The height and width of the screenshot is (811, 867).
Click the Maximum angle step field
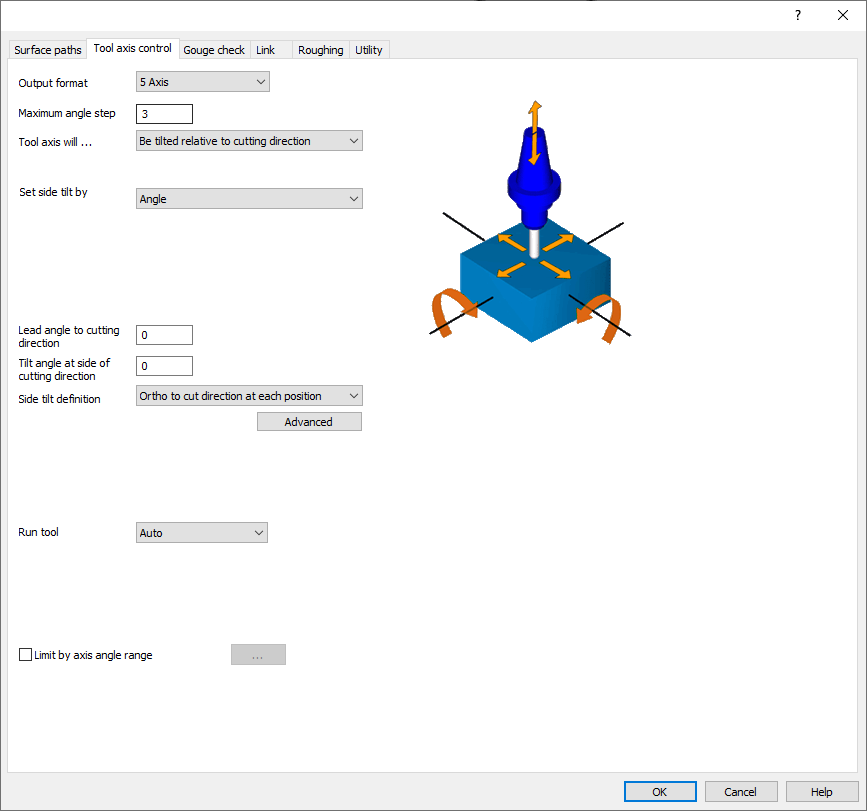(x=164, y=114)
